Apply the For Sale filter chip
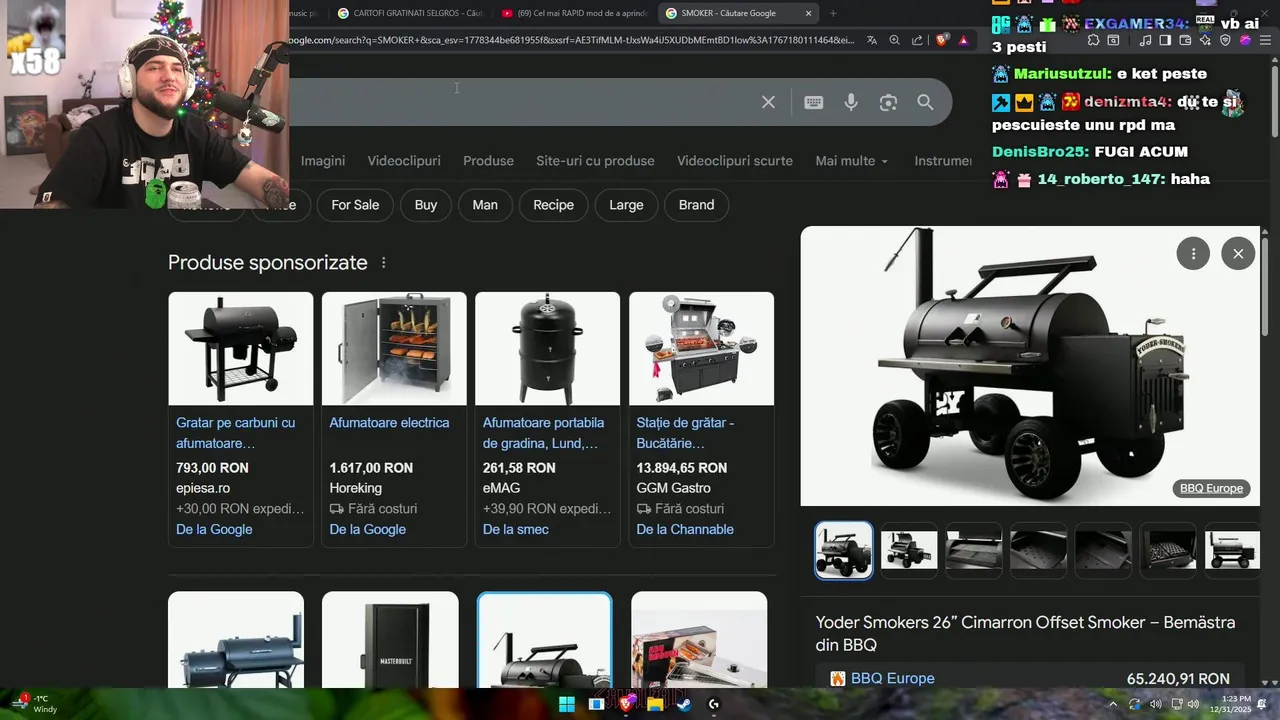 355,205
